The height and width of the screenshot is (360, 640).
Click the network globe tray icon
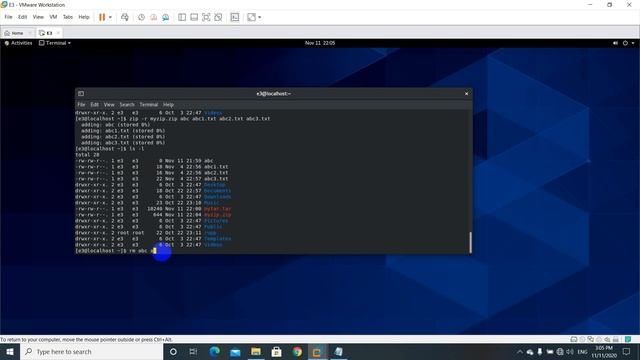coord(560,351)
